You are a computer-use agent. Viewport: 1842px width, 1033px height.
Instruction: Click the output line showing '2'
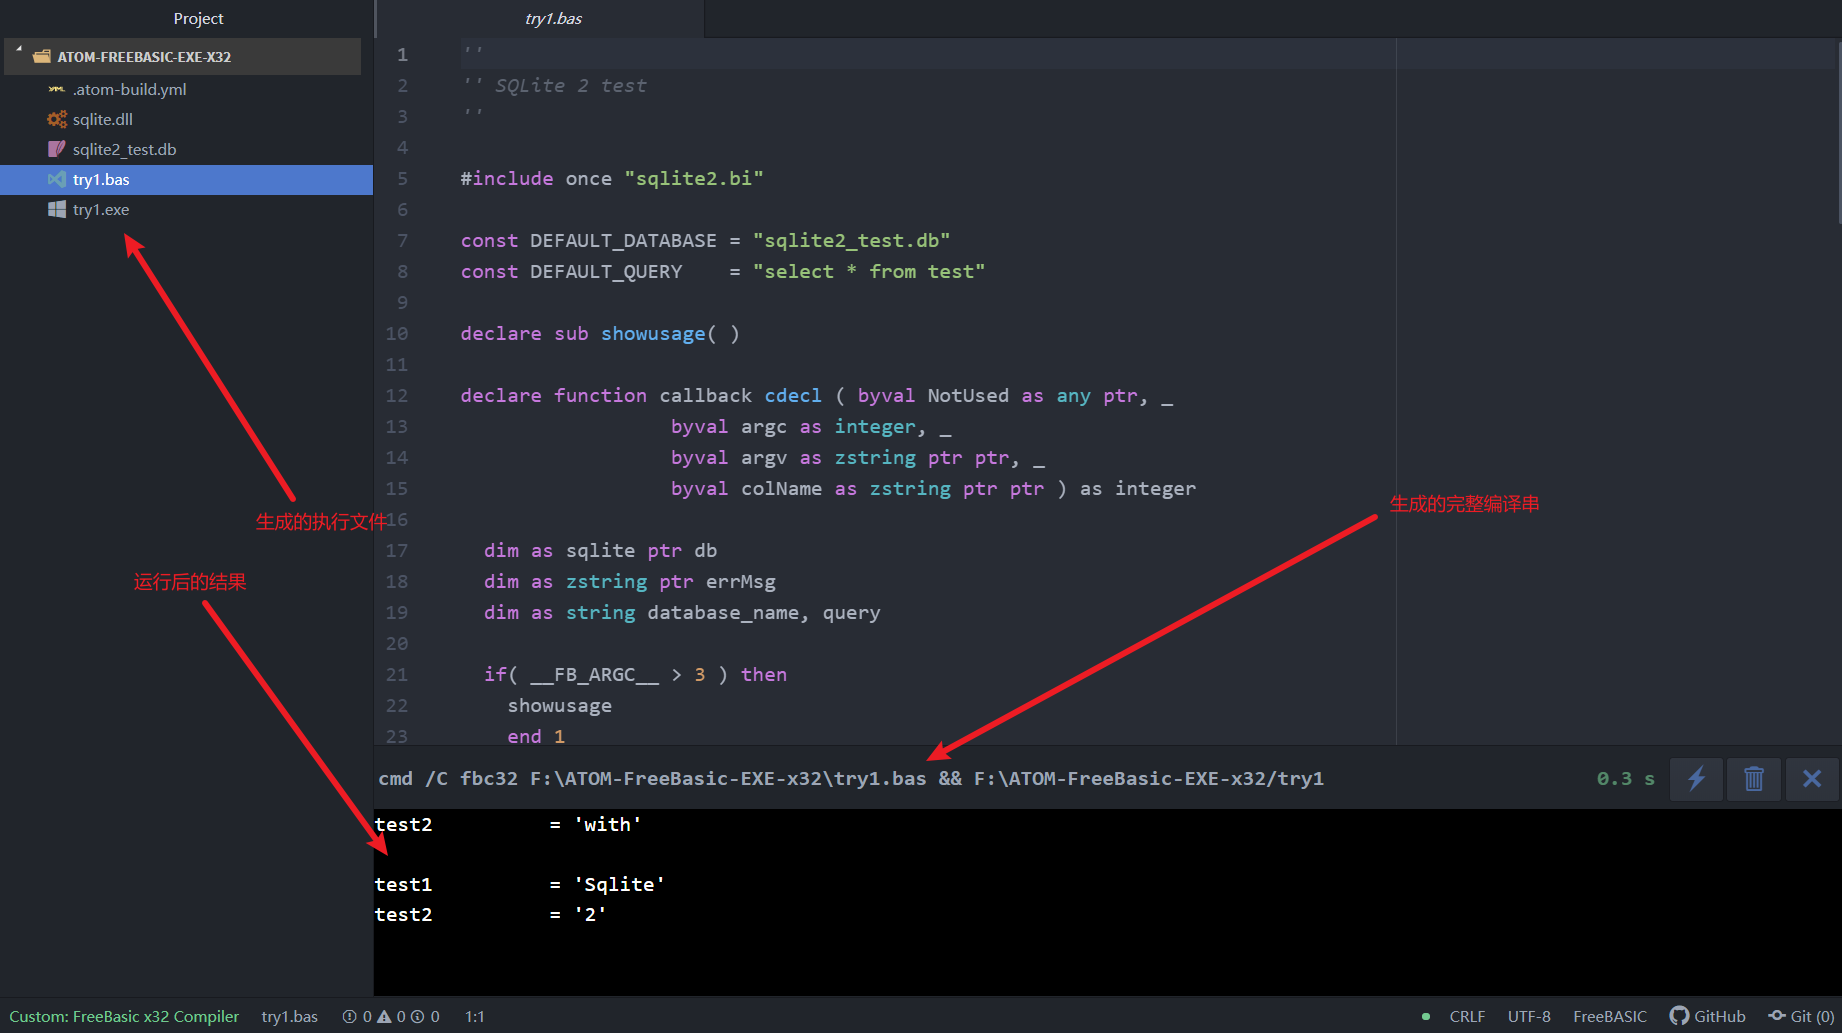(490, 915)
